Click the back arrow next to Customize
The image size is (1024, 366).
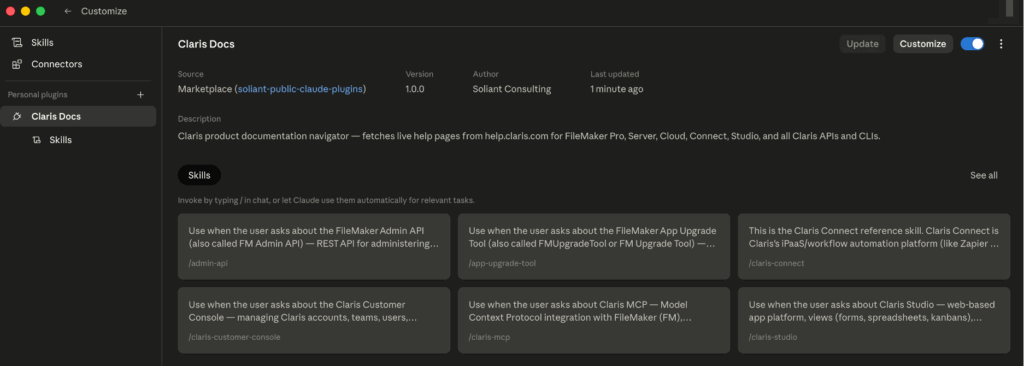point(68,11)
